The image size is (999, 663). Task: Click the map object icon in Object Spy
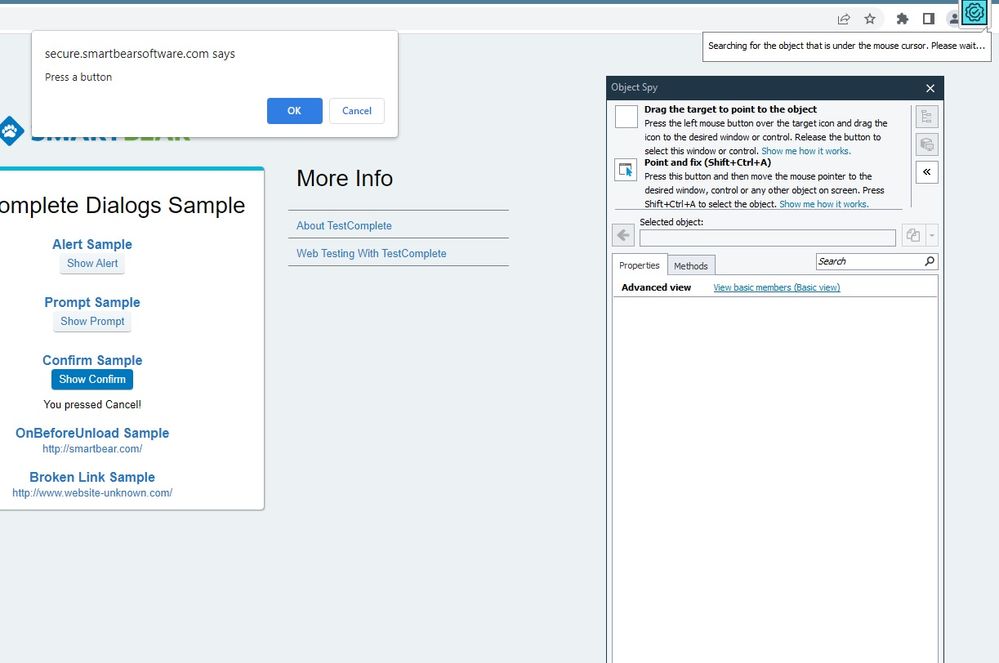coord(926,145)
